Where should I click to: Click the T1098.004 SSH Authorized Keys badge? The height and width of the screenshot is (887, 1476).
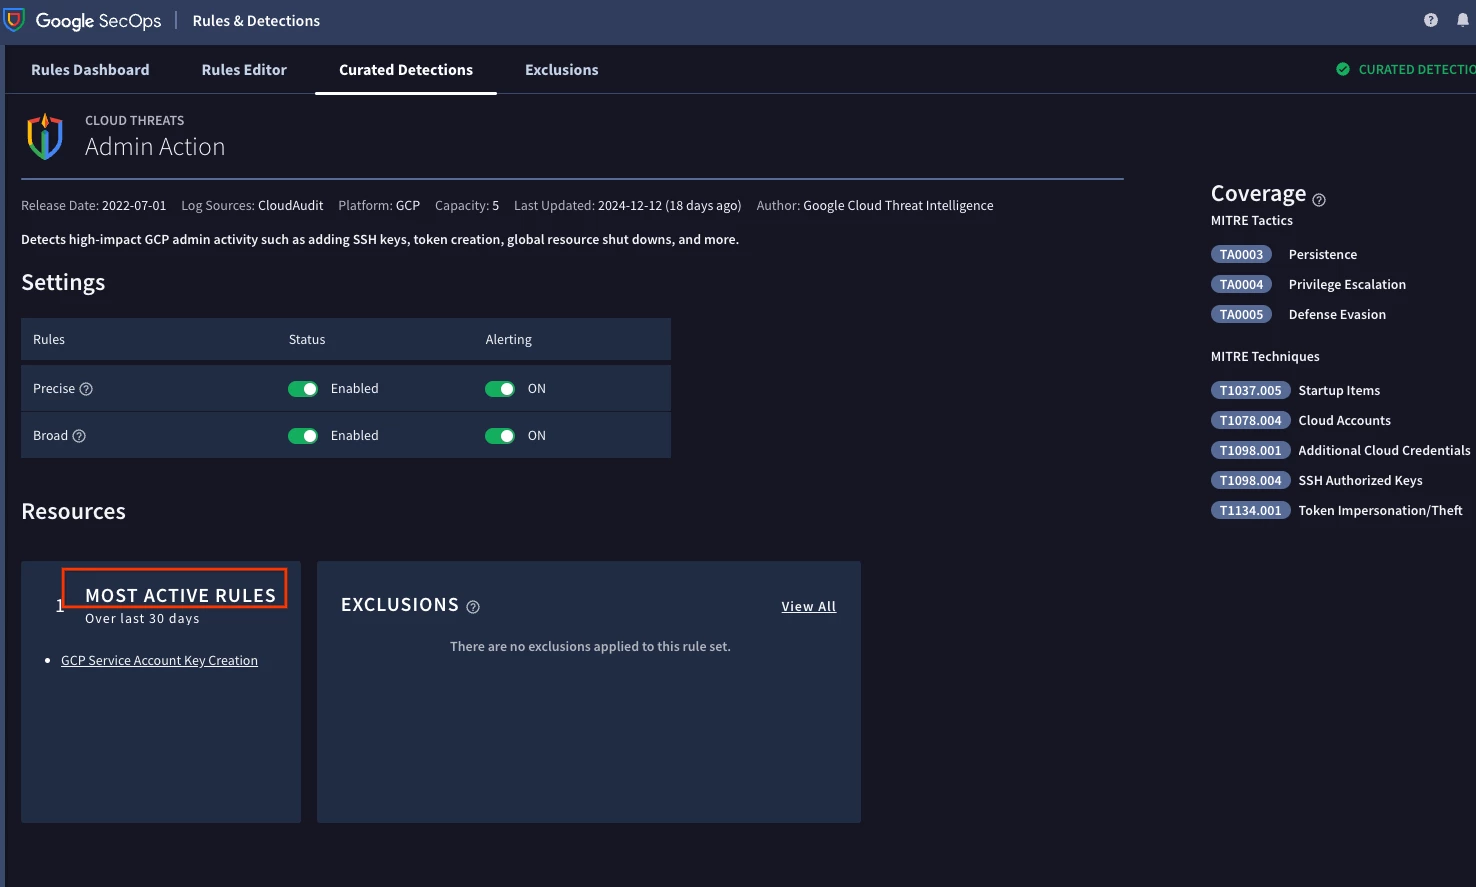coord(1250,480)
